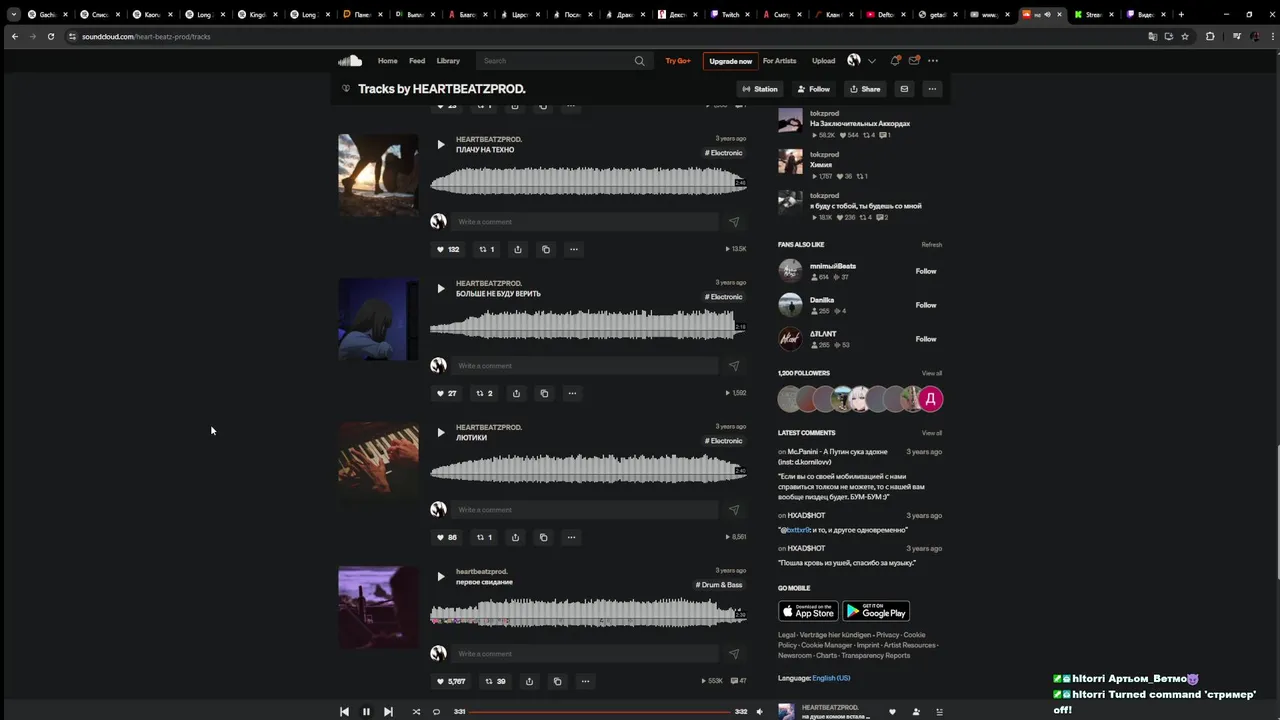Screen dimensions: 1280x720
Task: Pause the currently playing track
Action: click(x=366, y=712)
